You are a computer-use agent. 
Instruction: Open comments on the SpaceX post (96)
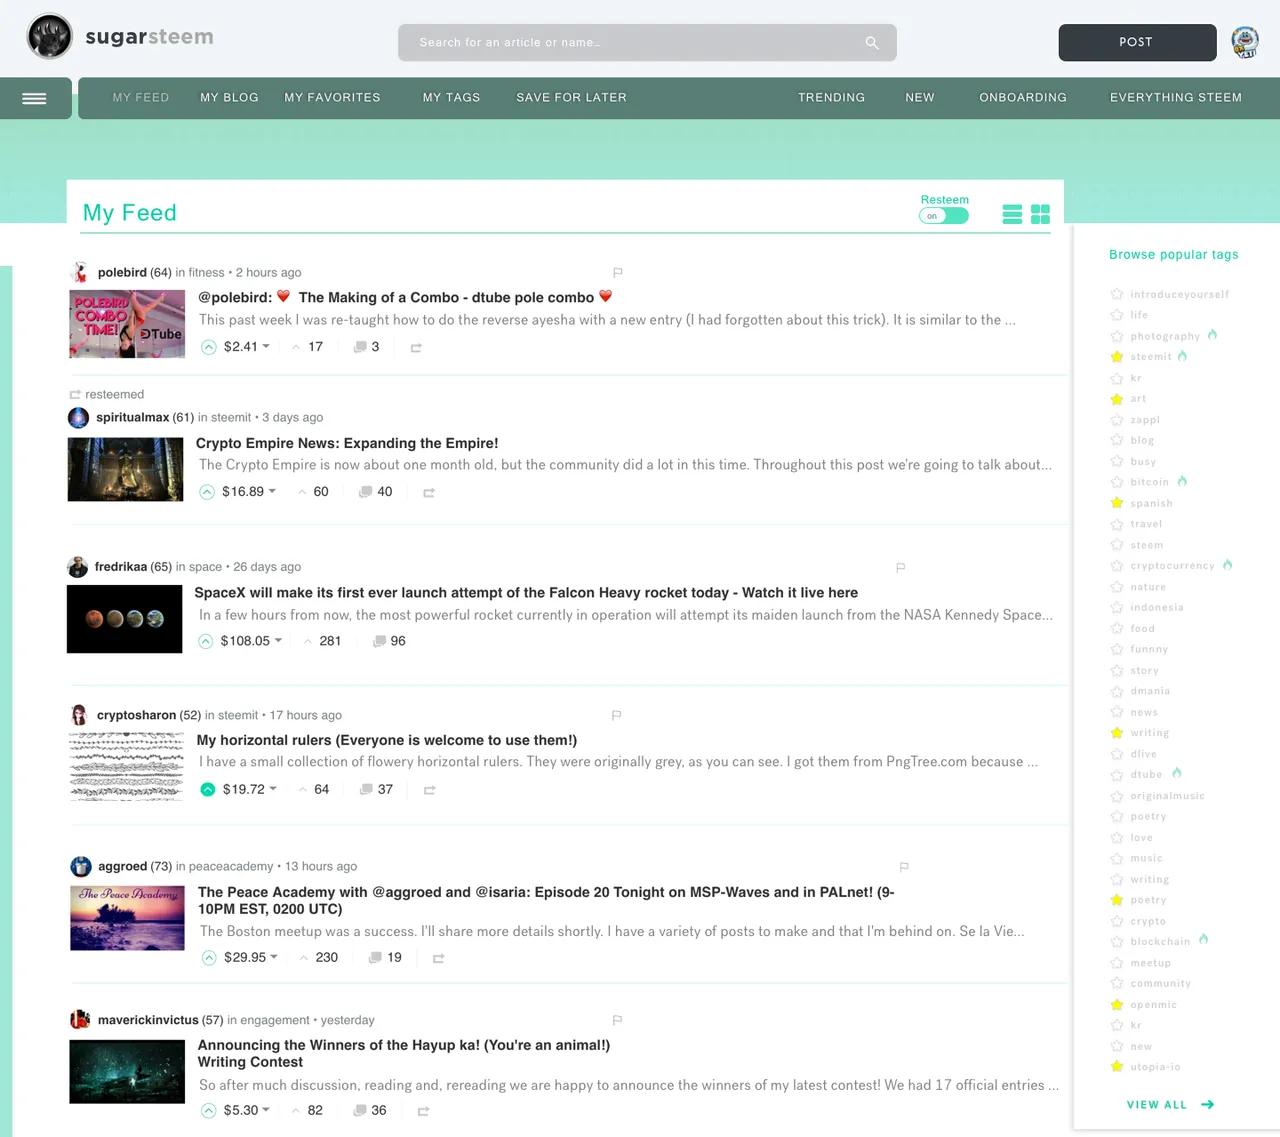(x=389, y=641)
